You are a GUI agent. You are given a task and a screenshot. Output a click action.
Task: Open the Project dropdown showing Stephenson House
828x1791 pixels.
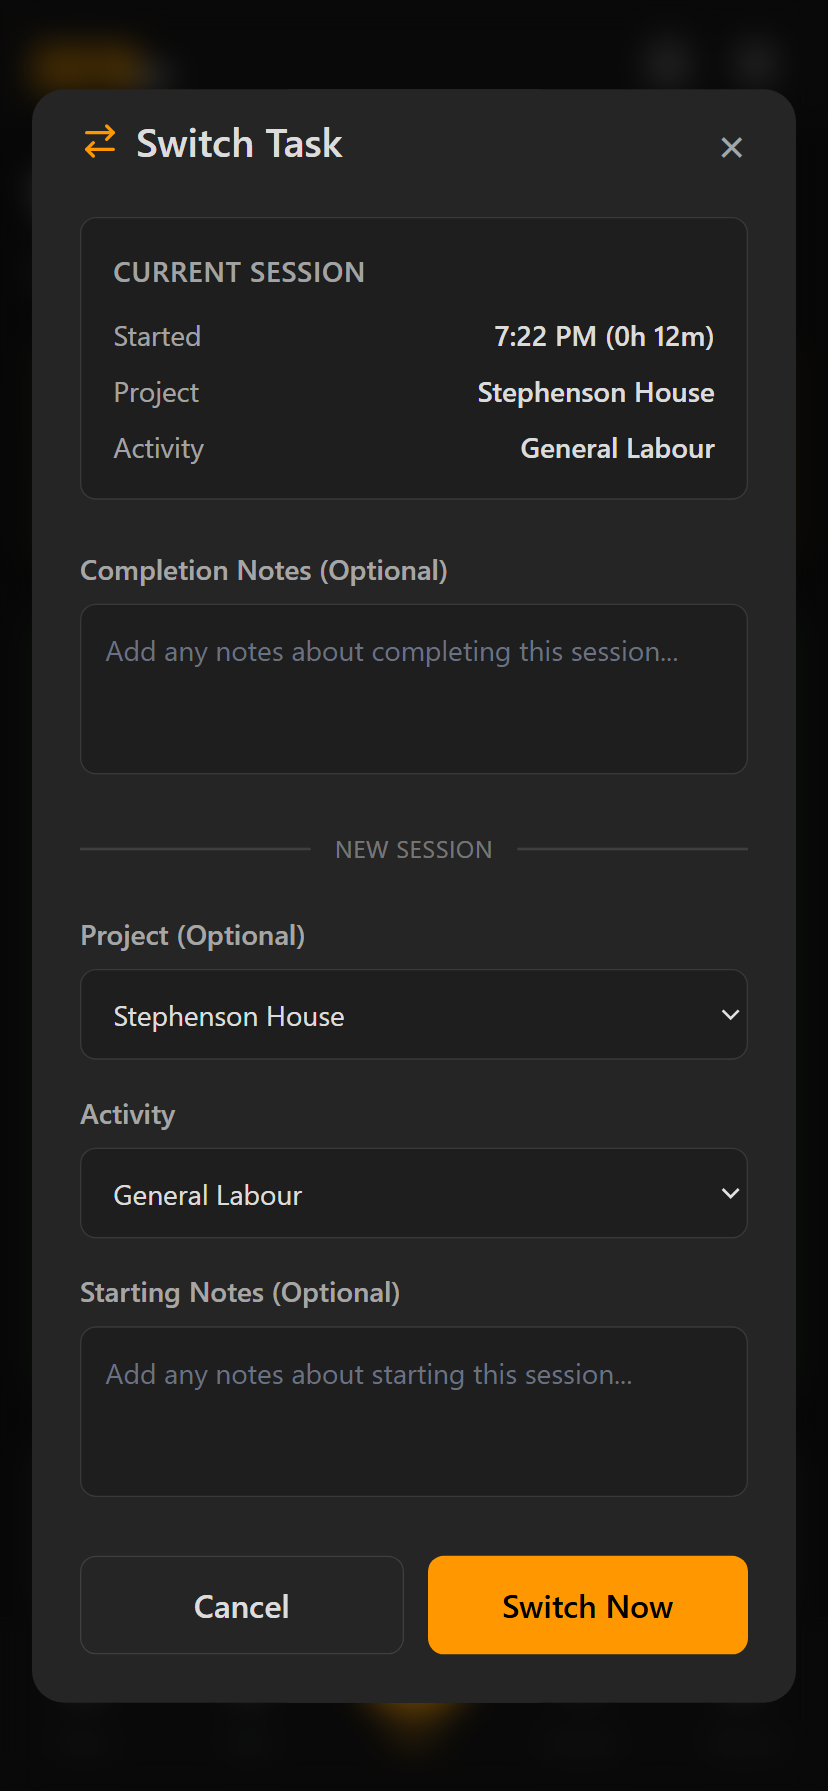[x=413, y=1015]
